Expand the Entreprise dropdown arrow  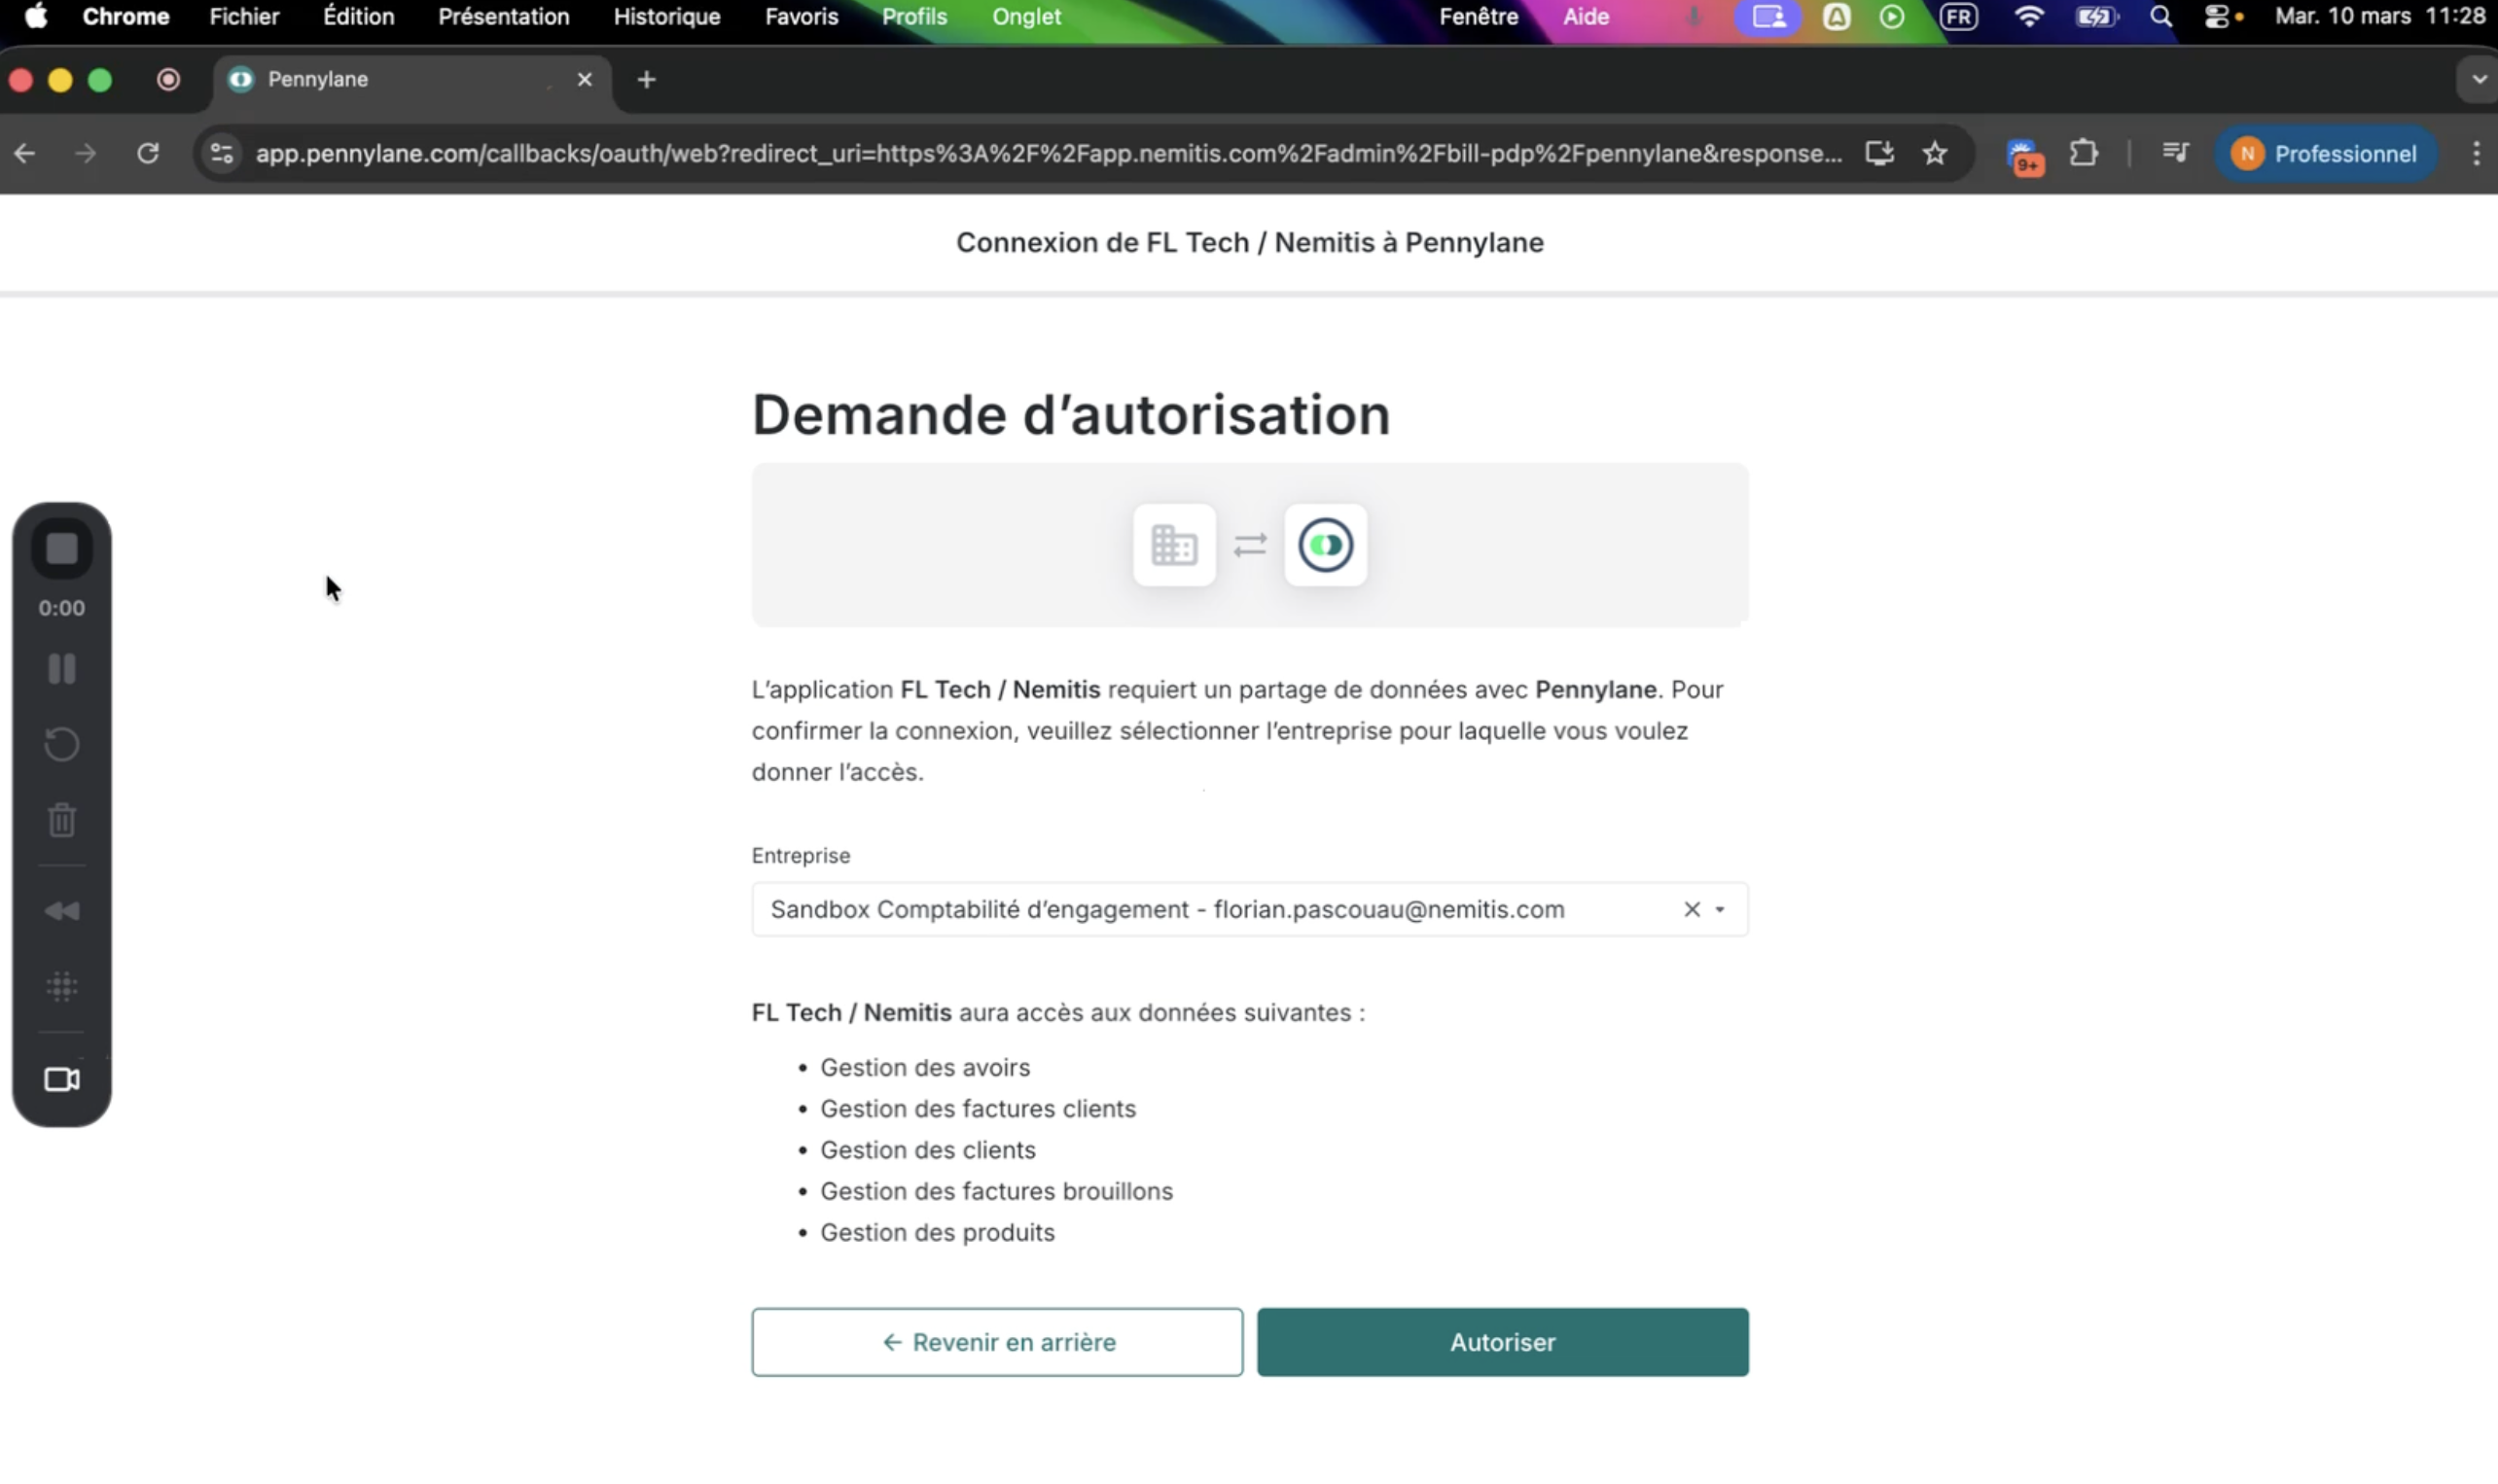[1720, 910]
